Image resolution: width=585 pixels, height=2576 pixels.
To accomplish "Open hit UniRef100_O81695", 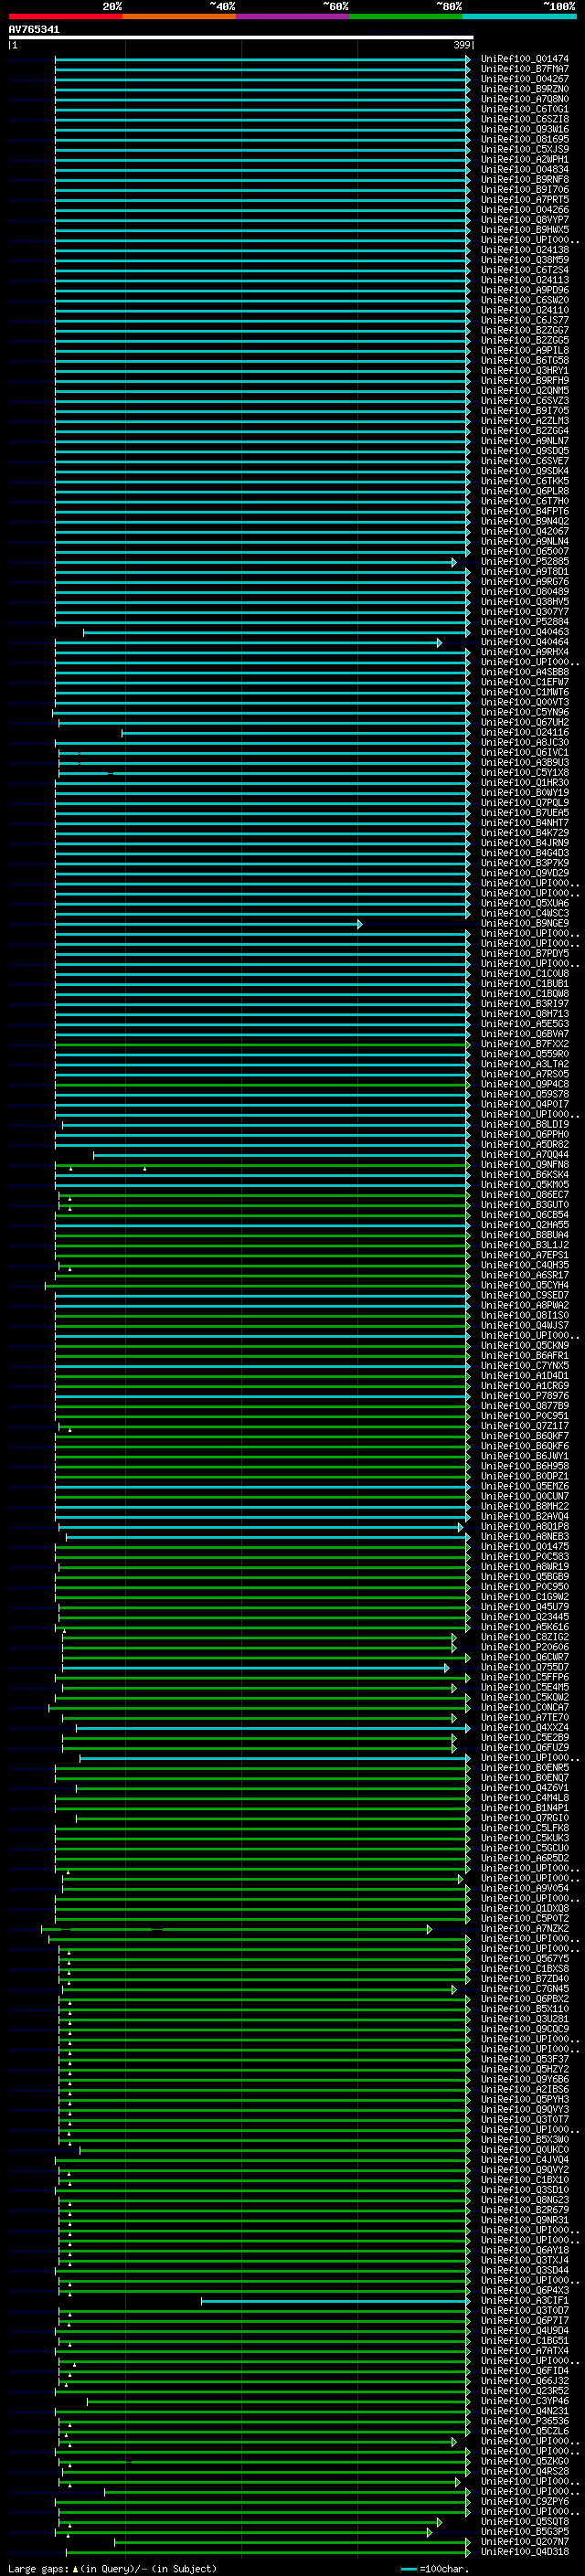I will (x=525, y=140).
